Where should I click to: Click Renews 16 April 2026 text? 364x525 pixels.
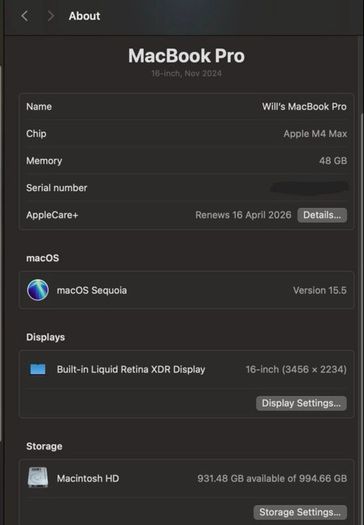[243, 215]
